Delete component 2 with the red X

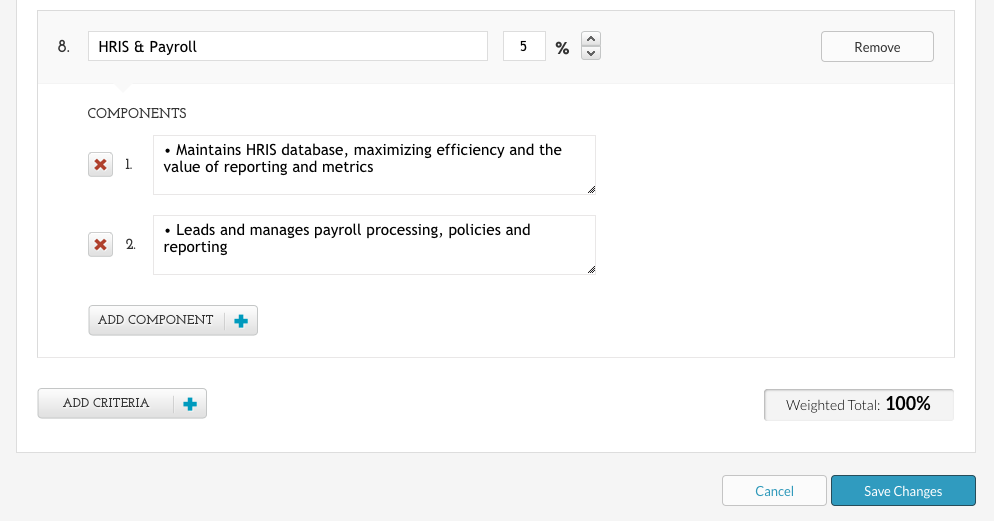pos(100,245)
